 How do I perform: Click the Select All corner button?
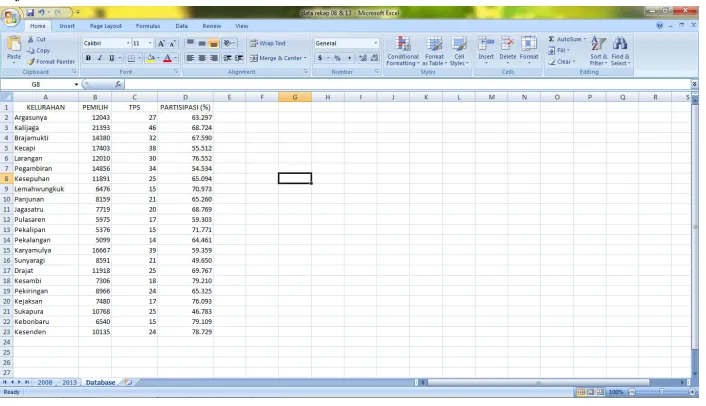pos(6,97)
